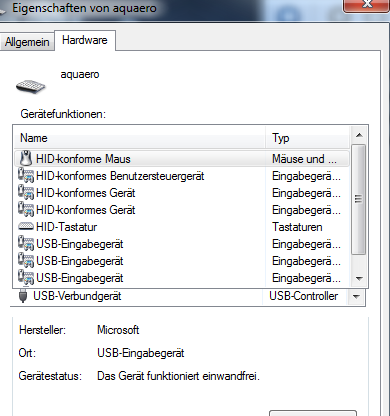Viewport: 390px width, 416px height.
Task: Sort list by Typ column header
Action: 307,138
